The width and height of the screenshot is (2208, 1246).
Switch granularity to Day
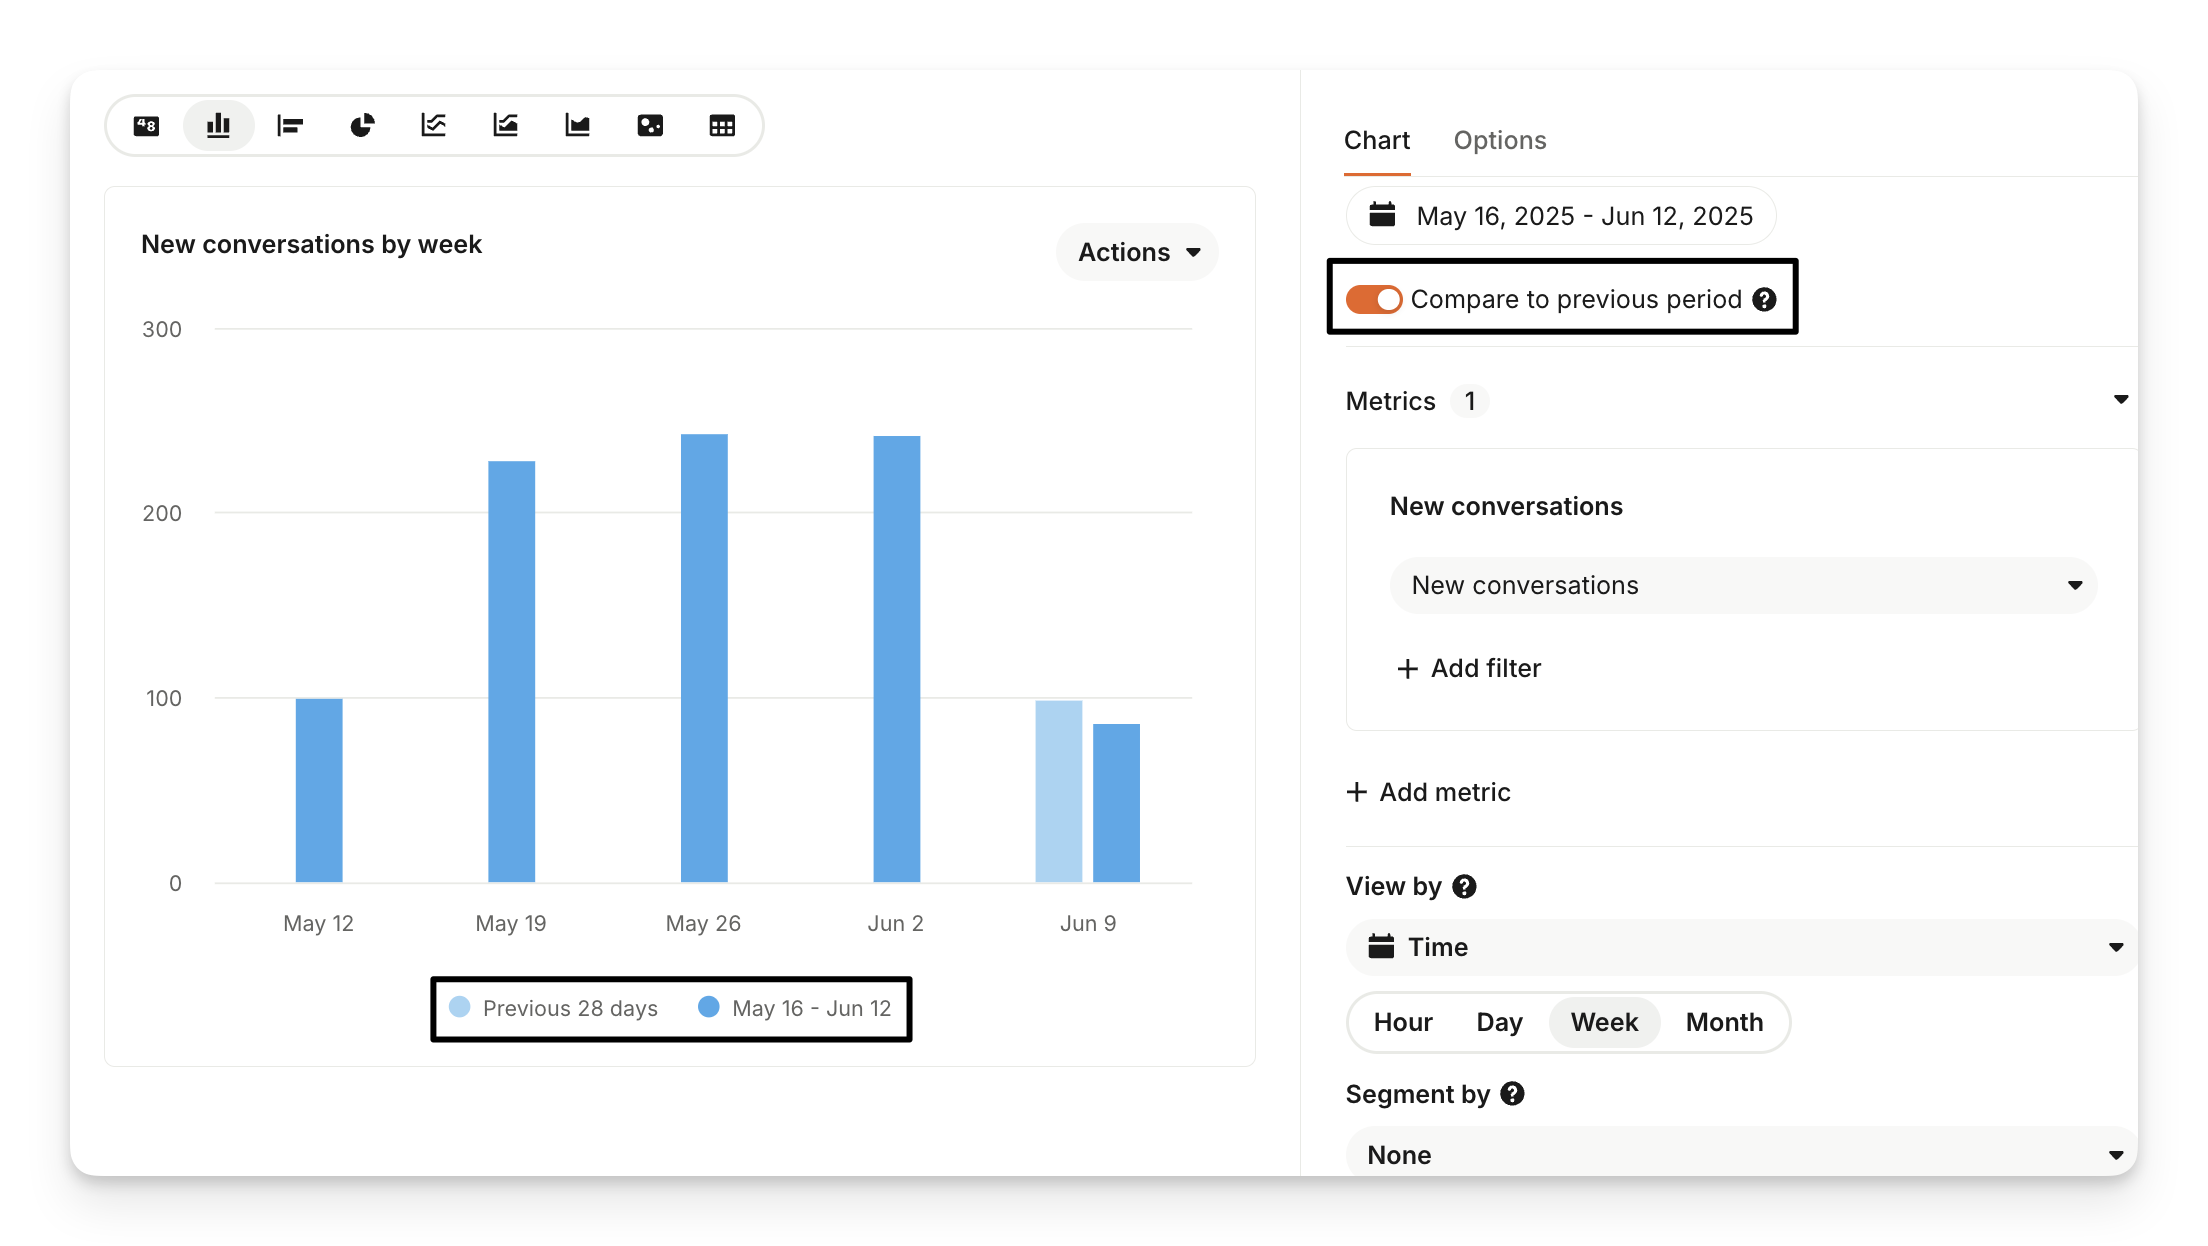[x=1499, y=1022]
